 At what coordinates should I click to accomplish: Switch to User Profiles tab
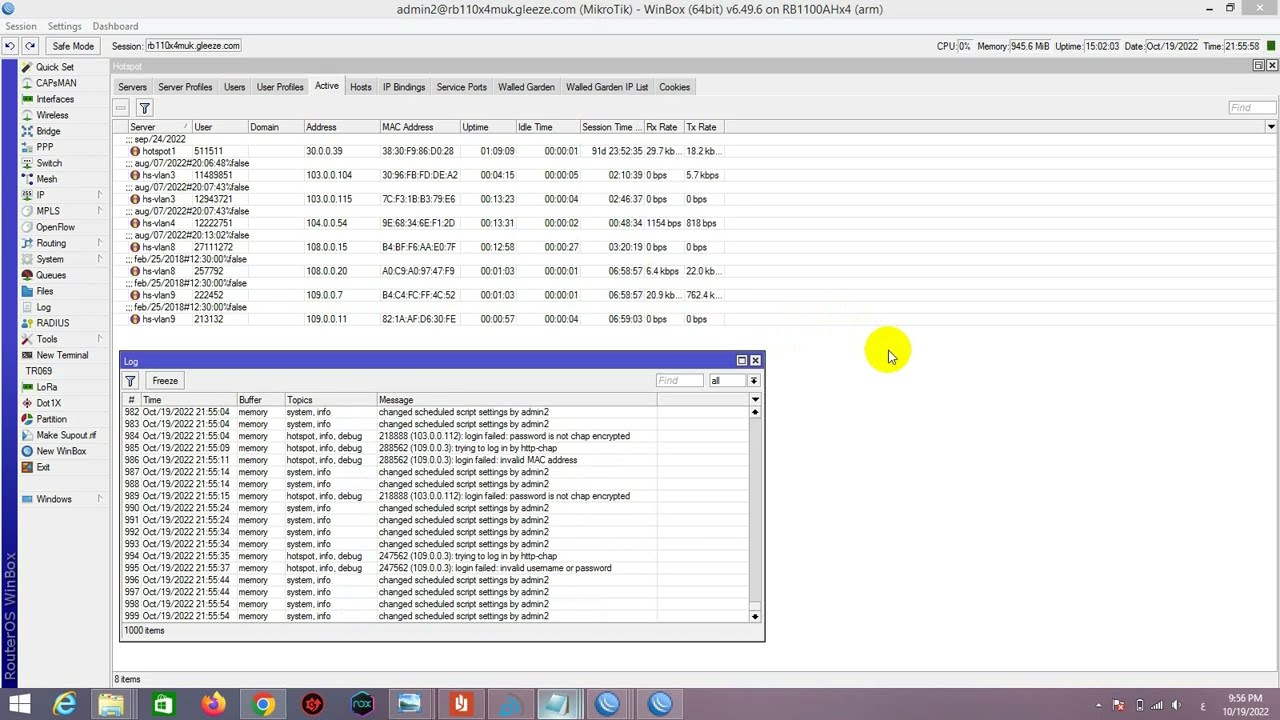tap(280, 87)
